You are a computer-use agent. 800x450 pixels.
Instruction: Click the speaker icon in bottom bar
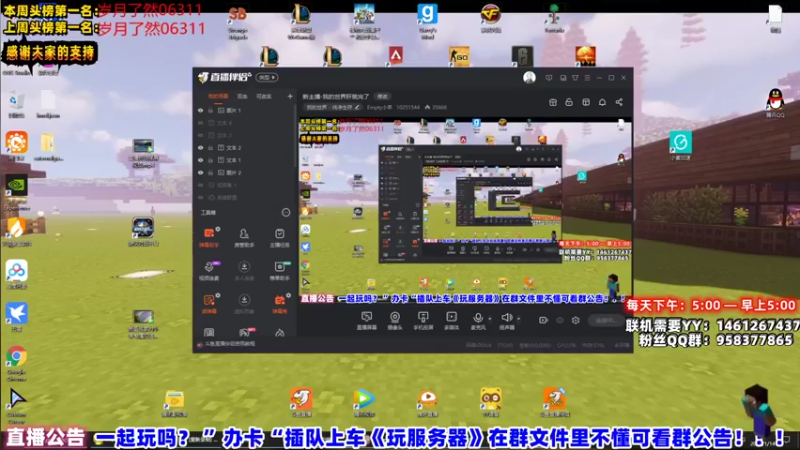(x=506, y=318)
